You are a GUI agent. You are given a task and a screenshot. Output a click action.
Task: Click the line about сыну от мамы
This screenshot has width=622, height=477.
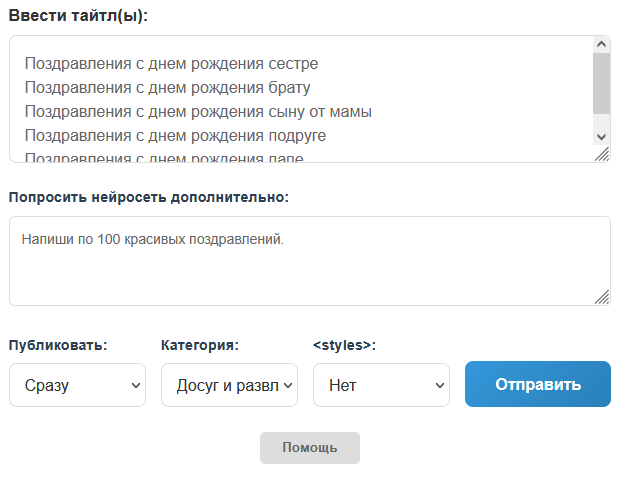(x=198, y=112)
